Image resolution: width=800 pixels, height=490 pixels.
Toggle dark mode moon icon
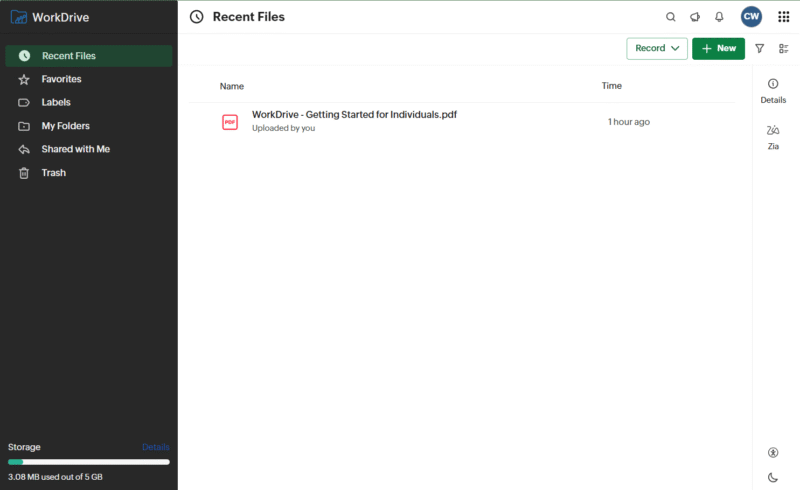pos(773,477)
